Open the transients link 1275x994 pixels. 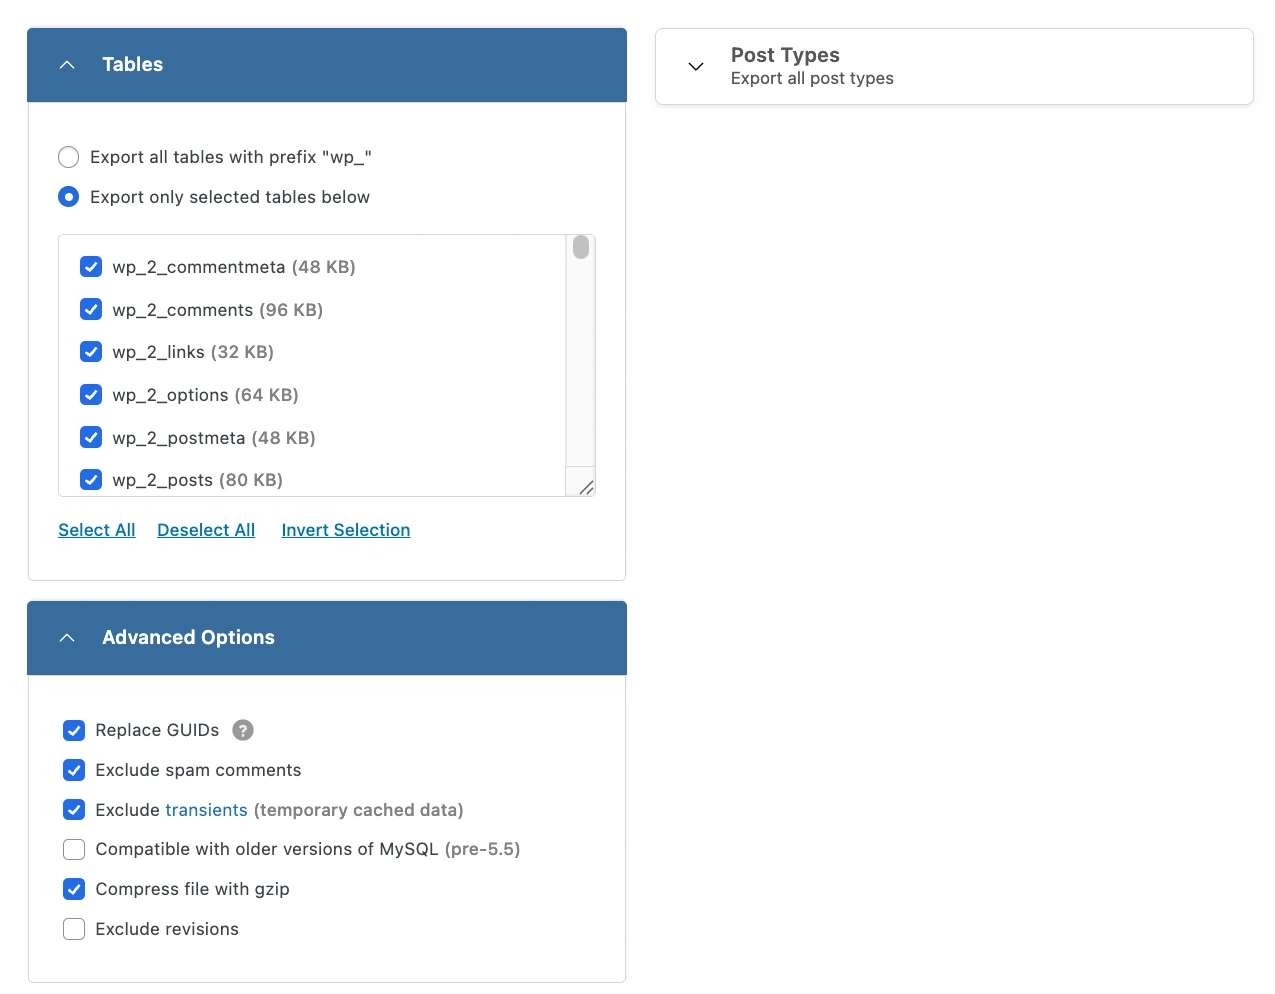[206, 810]
